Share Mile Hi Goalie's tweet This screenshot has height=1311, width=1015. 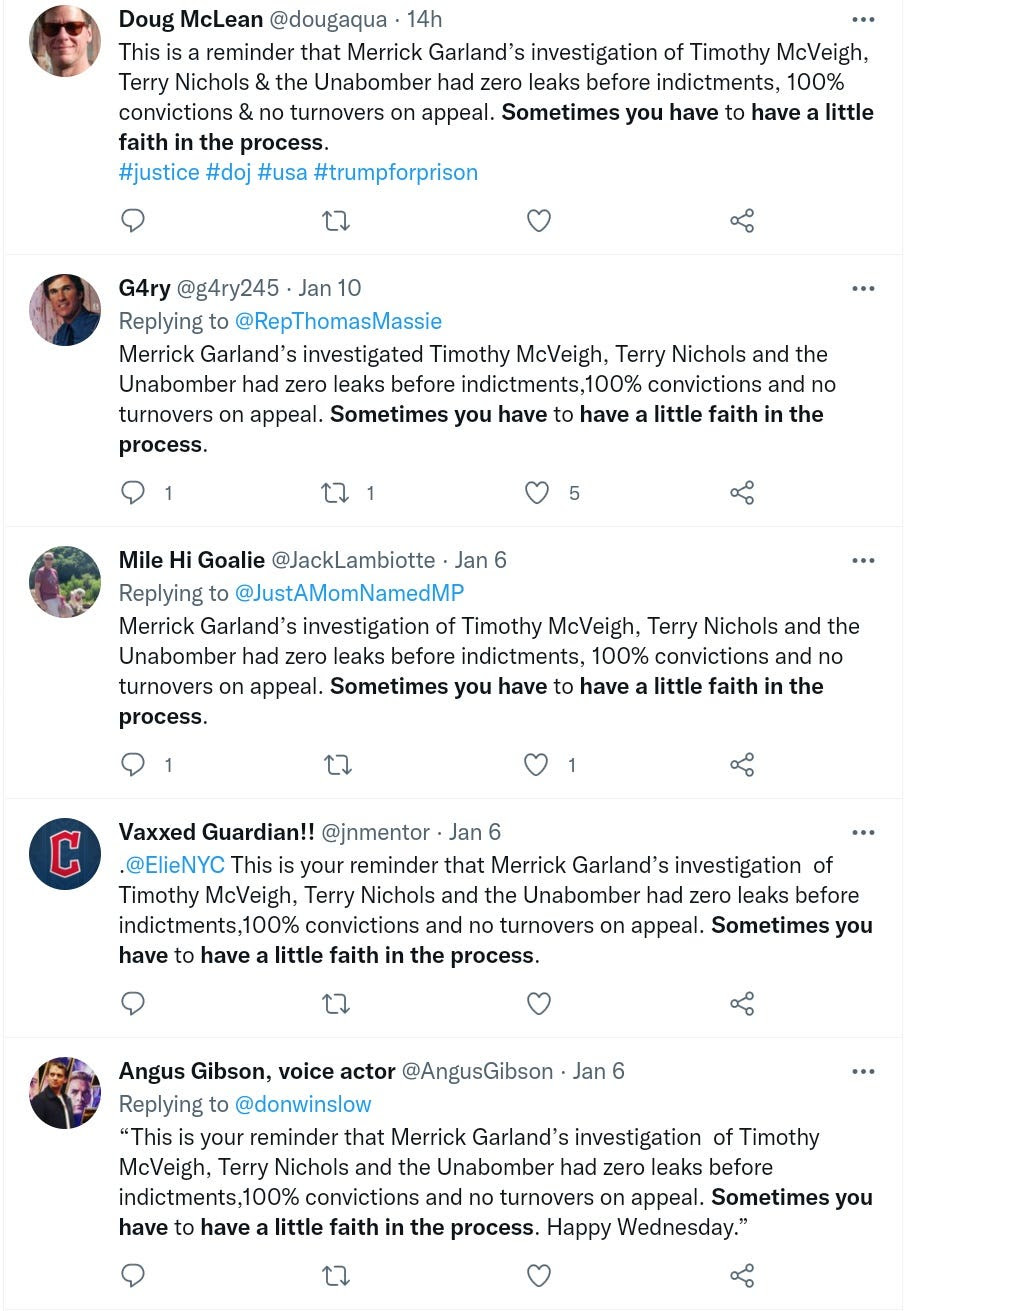pos(742,764)
